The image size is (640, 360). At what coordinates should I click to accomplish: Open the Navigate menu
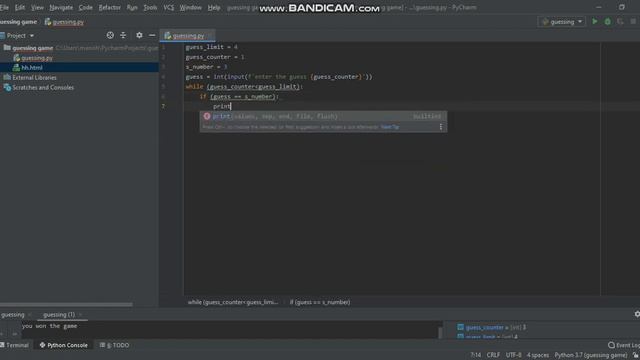point(61,7)
